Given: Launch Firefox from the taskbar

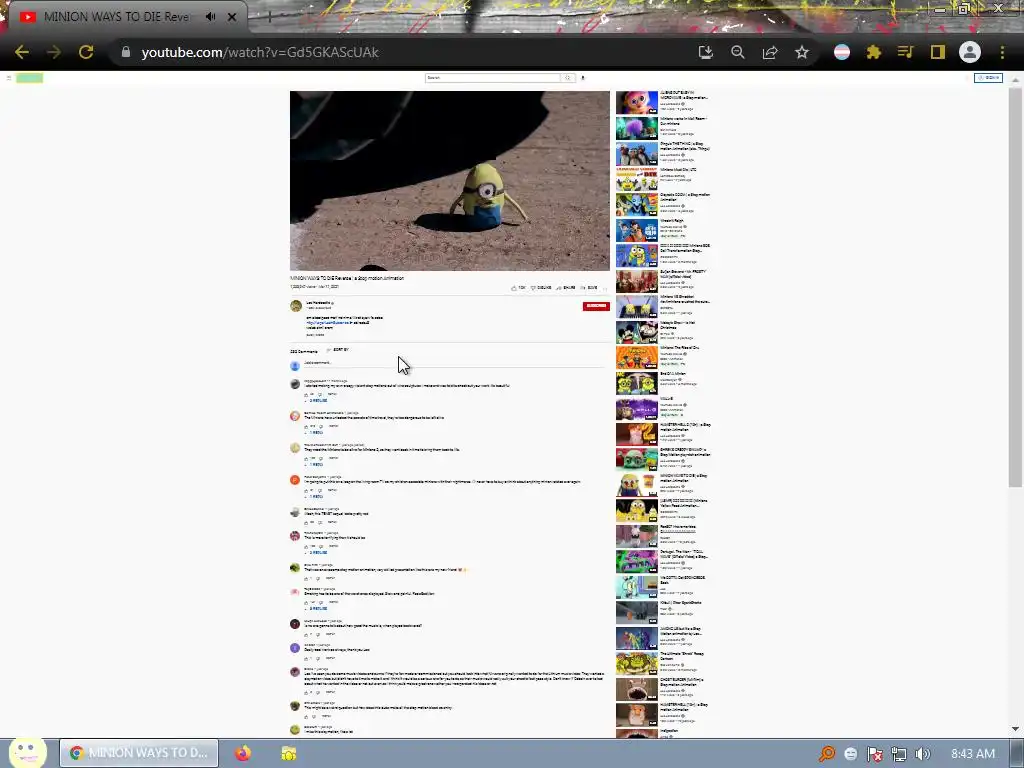Looking at the screenshot, I should (243, 753).
